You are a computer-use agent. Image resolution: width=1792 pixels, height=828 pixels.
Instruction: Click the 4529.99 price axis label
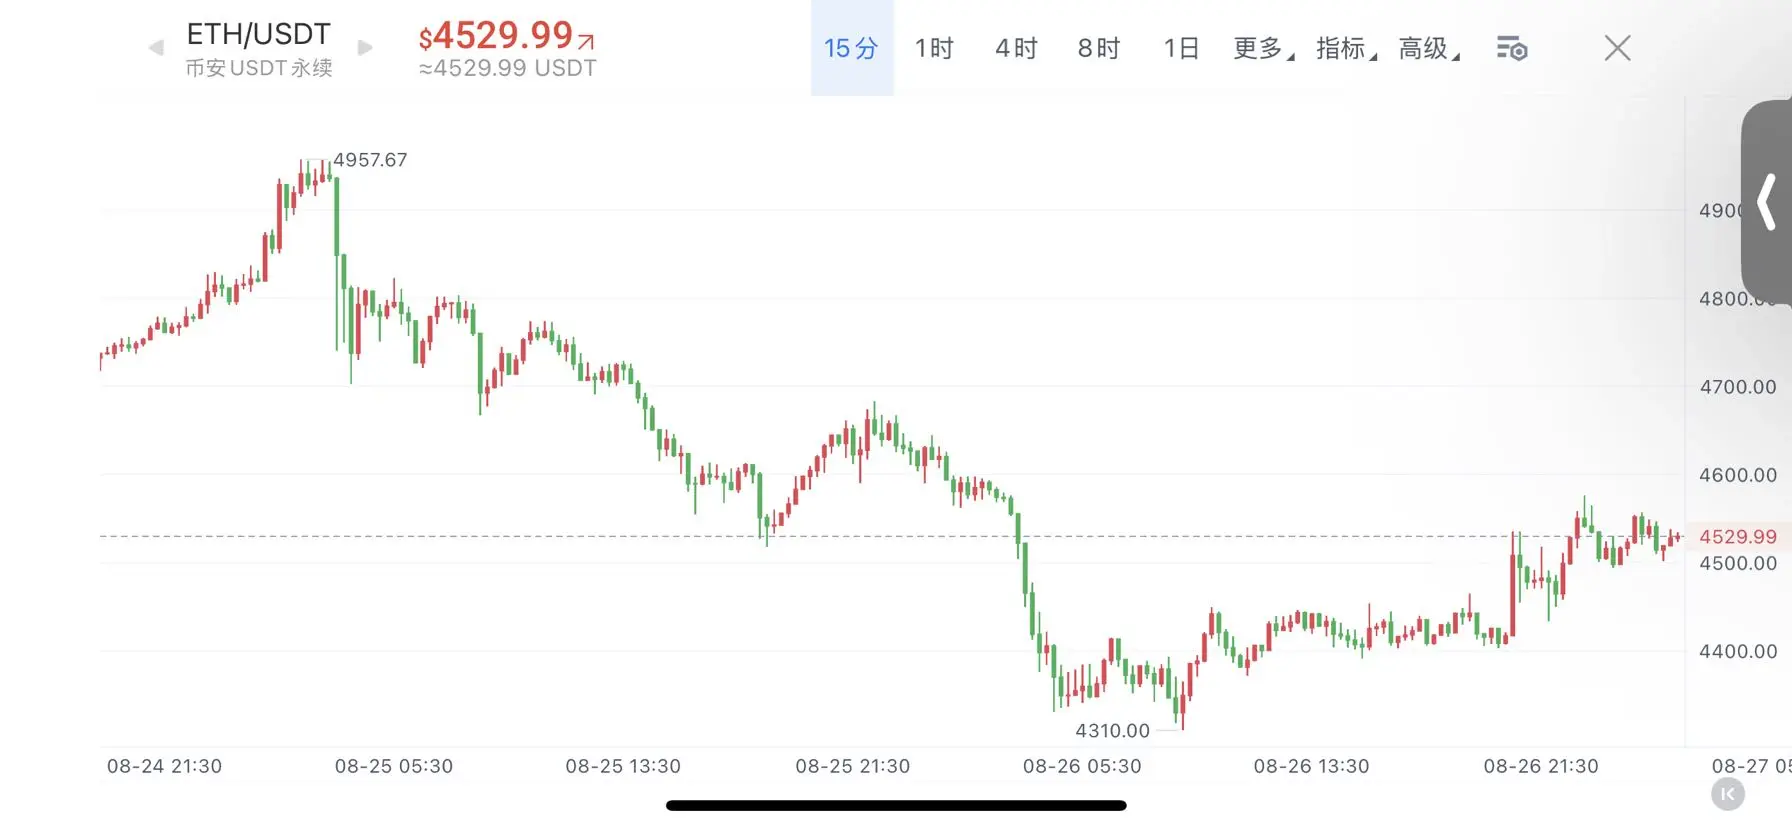1738,537
